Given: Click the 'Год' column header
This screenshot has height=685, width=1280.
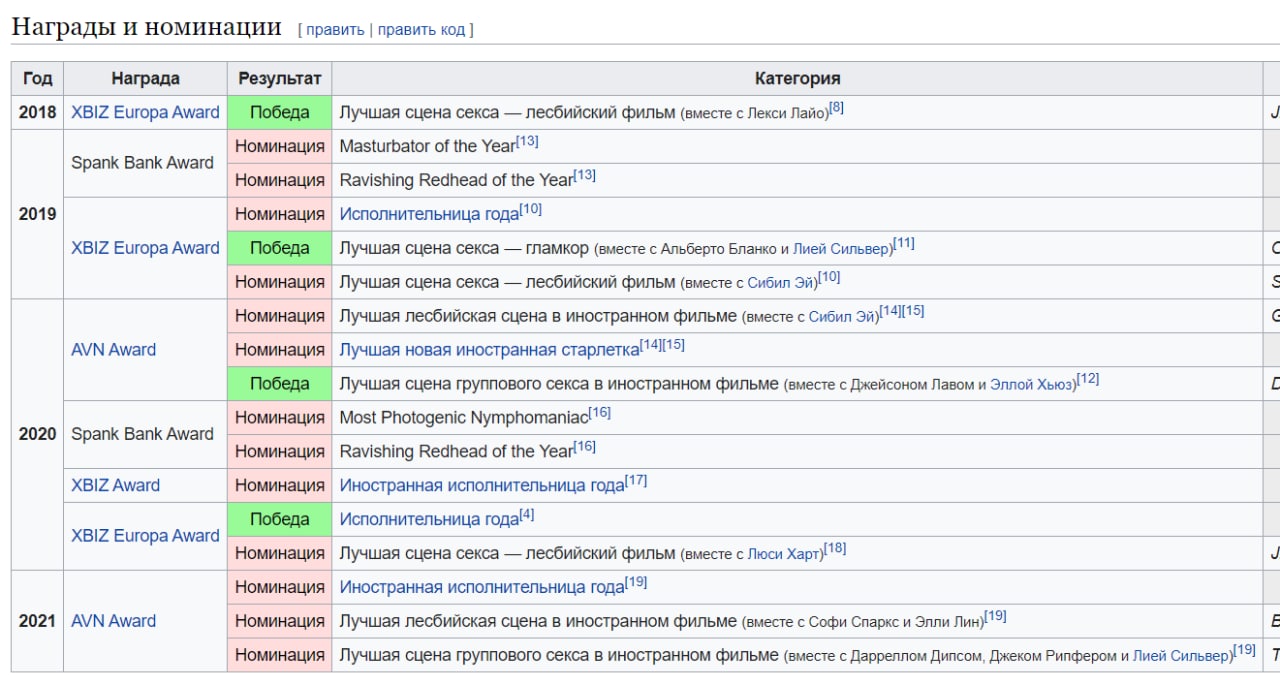Looking at the screenshot, I should (37, 78).
